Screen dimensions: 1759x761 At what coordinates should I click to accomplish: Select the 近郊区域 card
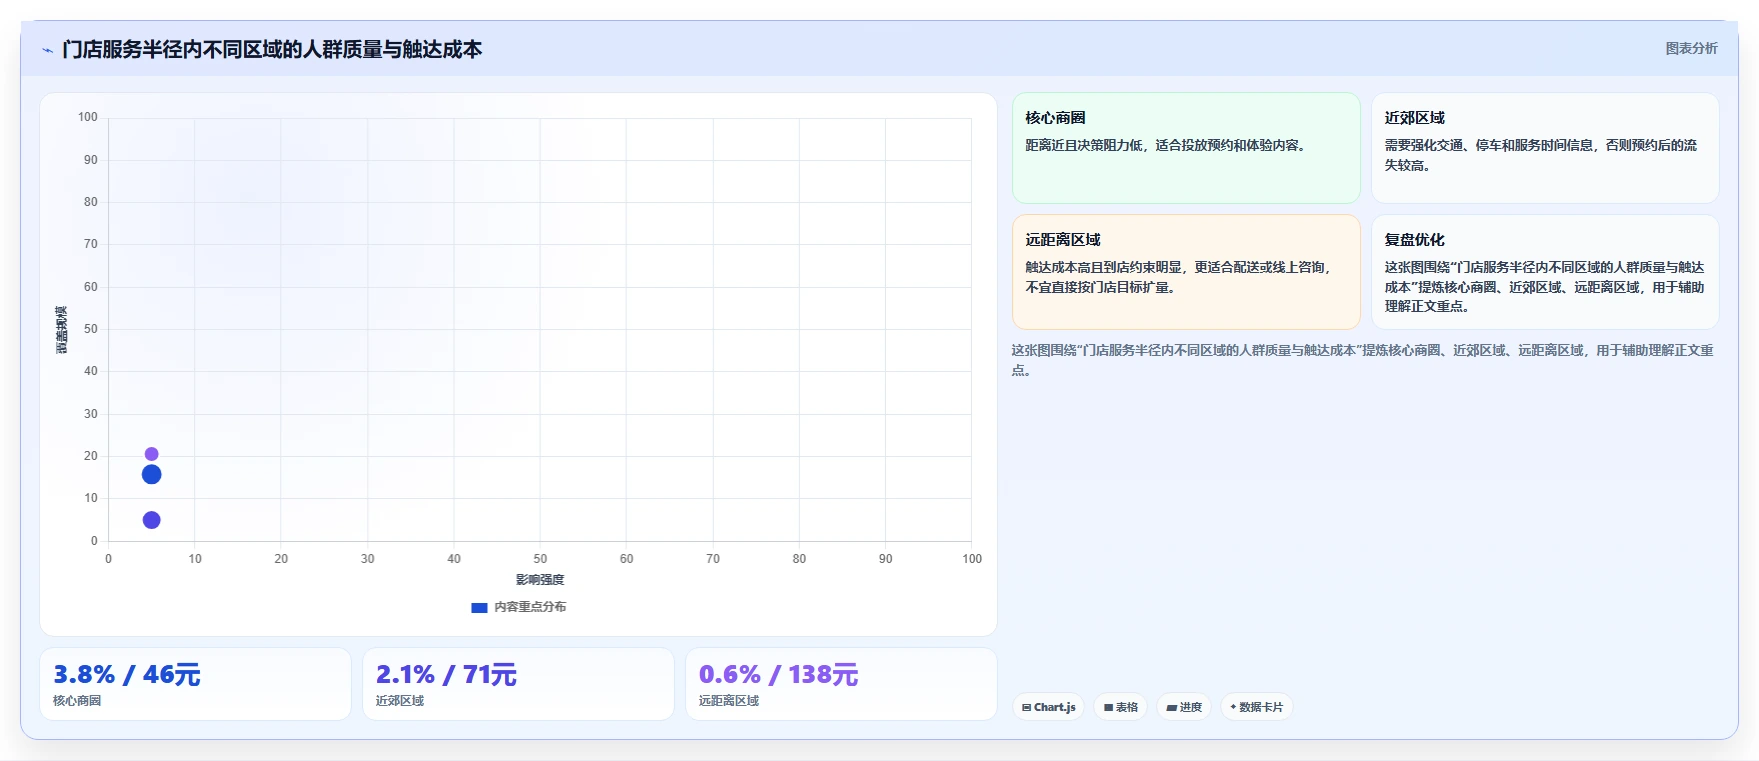point(1545,148)
